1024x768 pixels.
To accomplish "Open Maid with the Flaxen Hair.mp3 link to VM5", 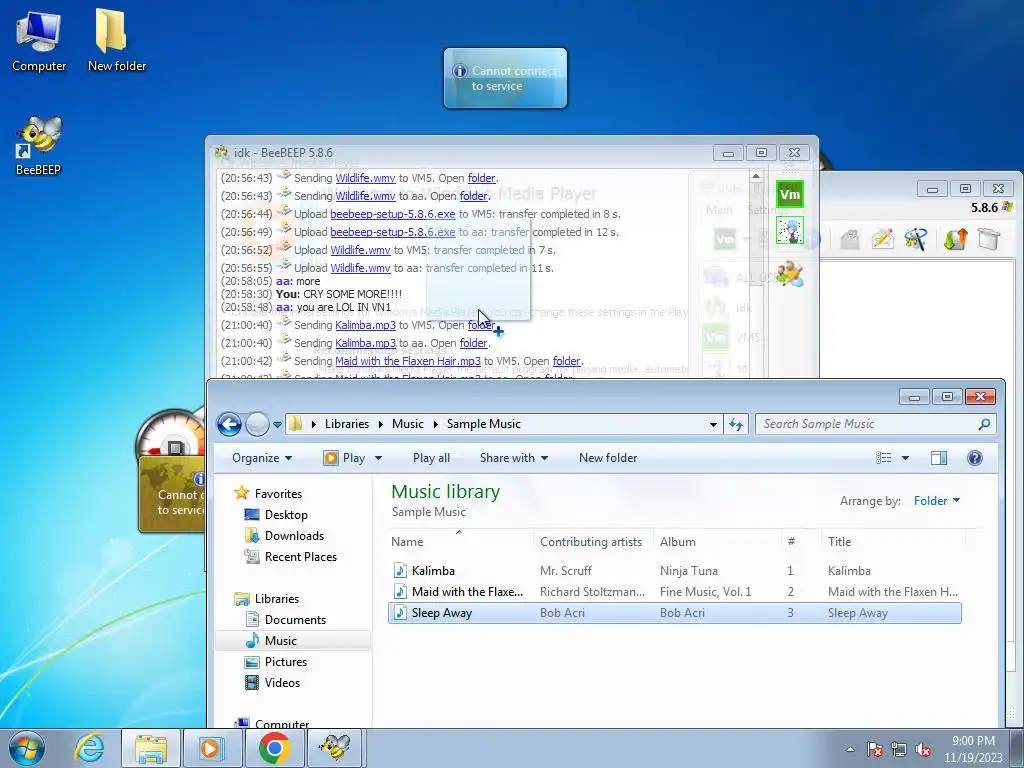I will point(408,361).
